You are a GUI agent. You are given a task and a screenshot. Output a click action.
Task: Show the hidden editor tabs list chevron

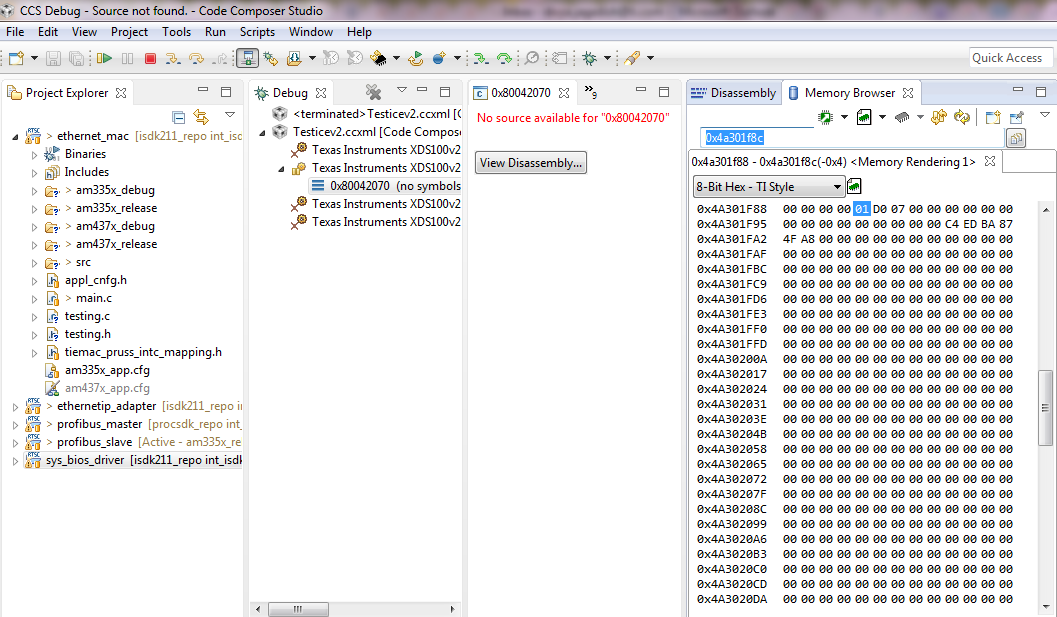click(x=591, y=91)
